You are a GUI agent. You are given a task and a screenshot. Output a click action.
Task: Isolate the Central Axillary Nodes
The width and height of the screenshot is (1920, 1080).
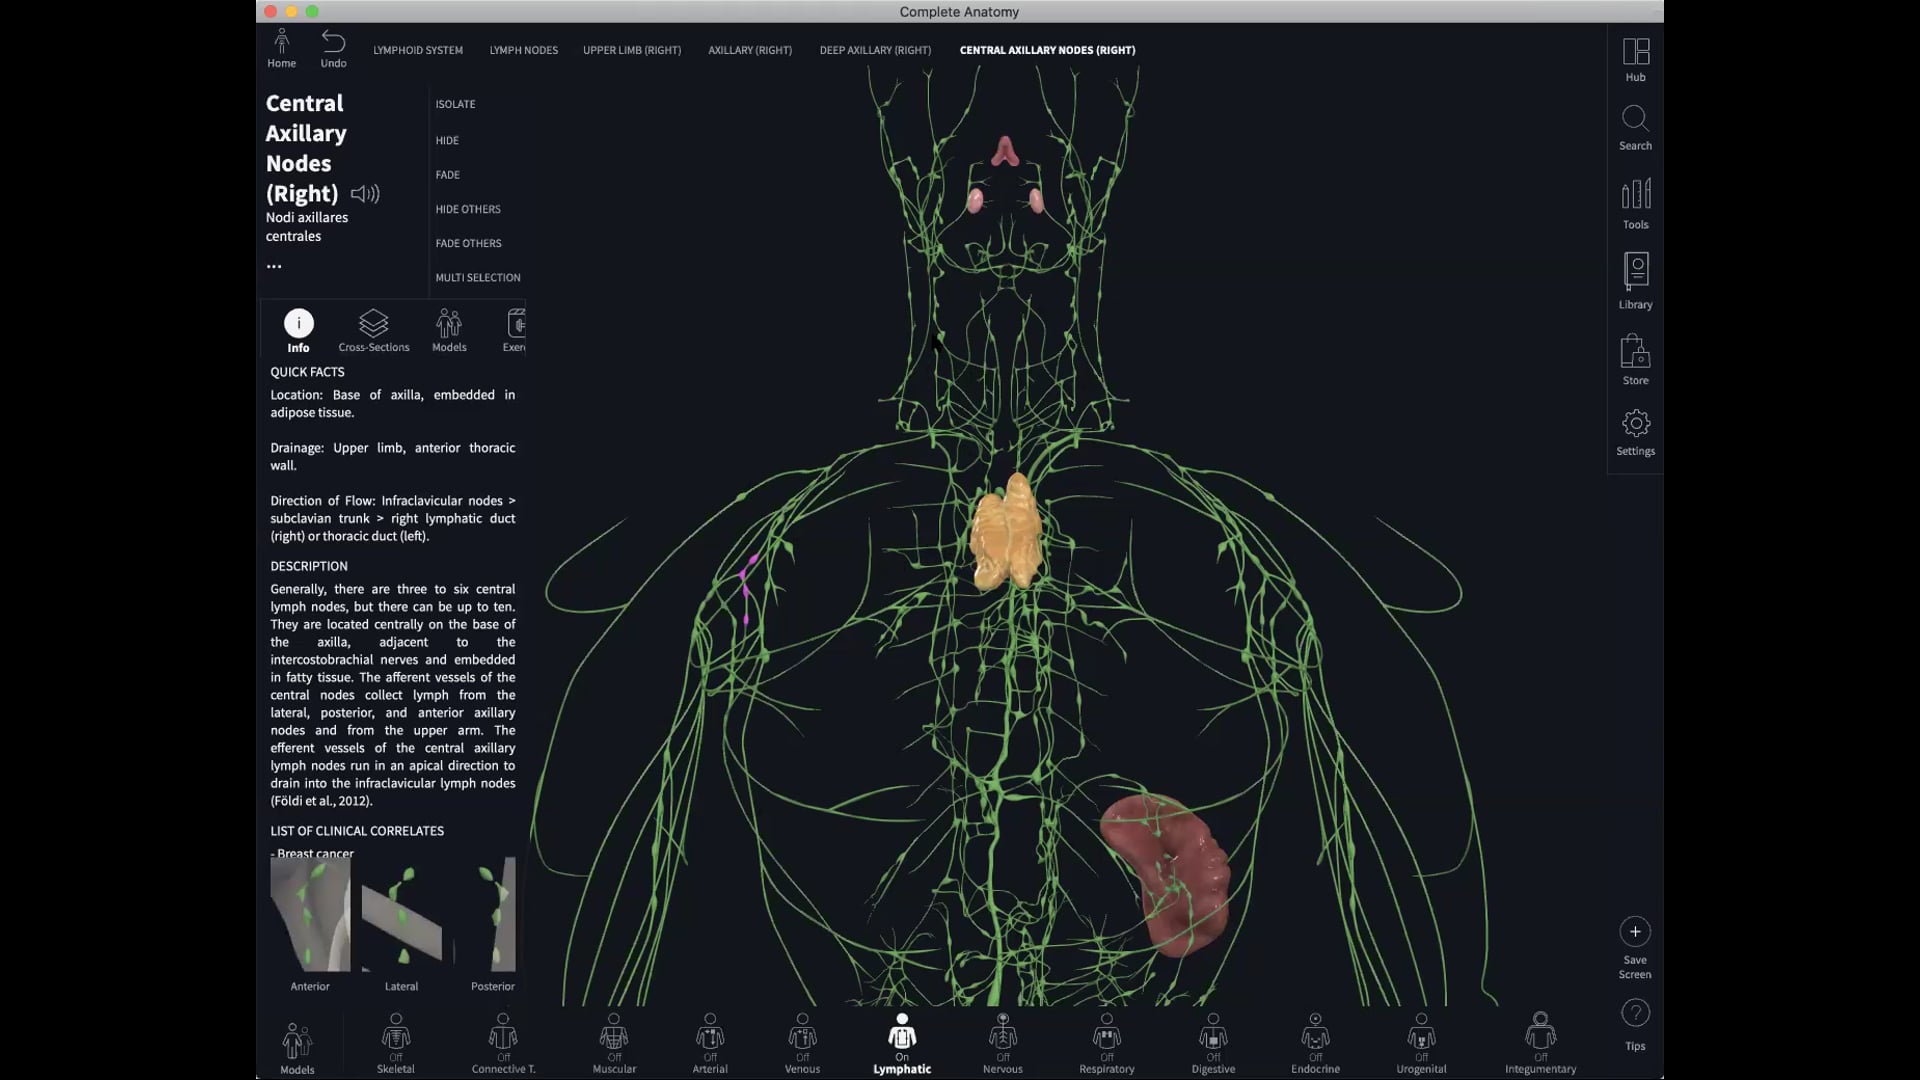click(x=455, y=103)
